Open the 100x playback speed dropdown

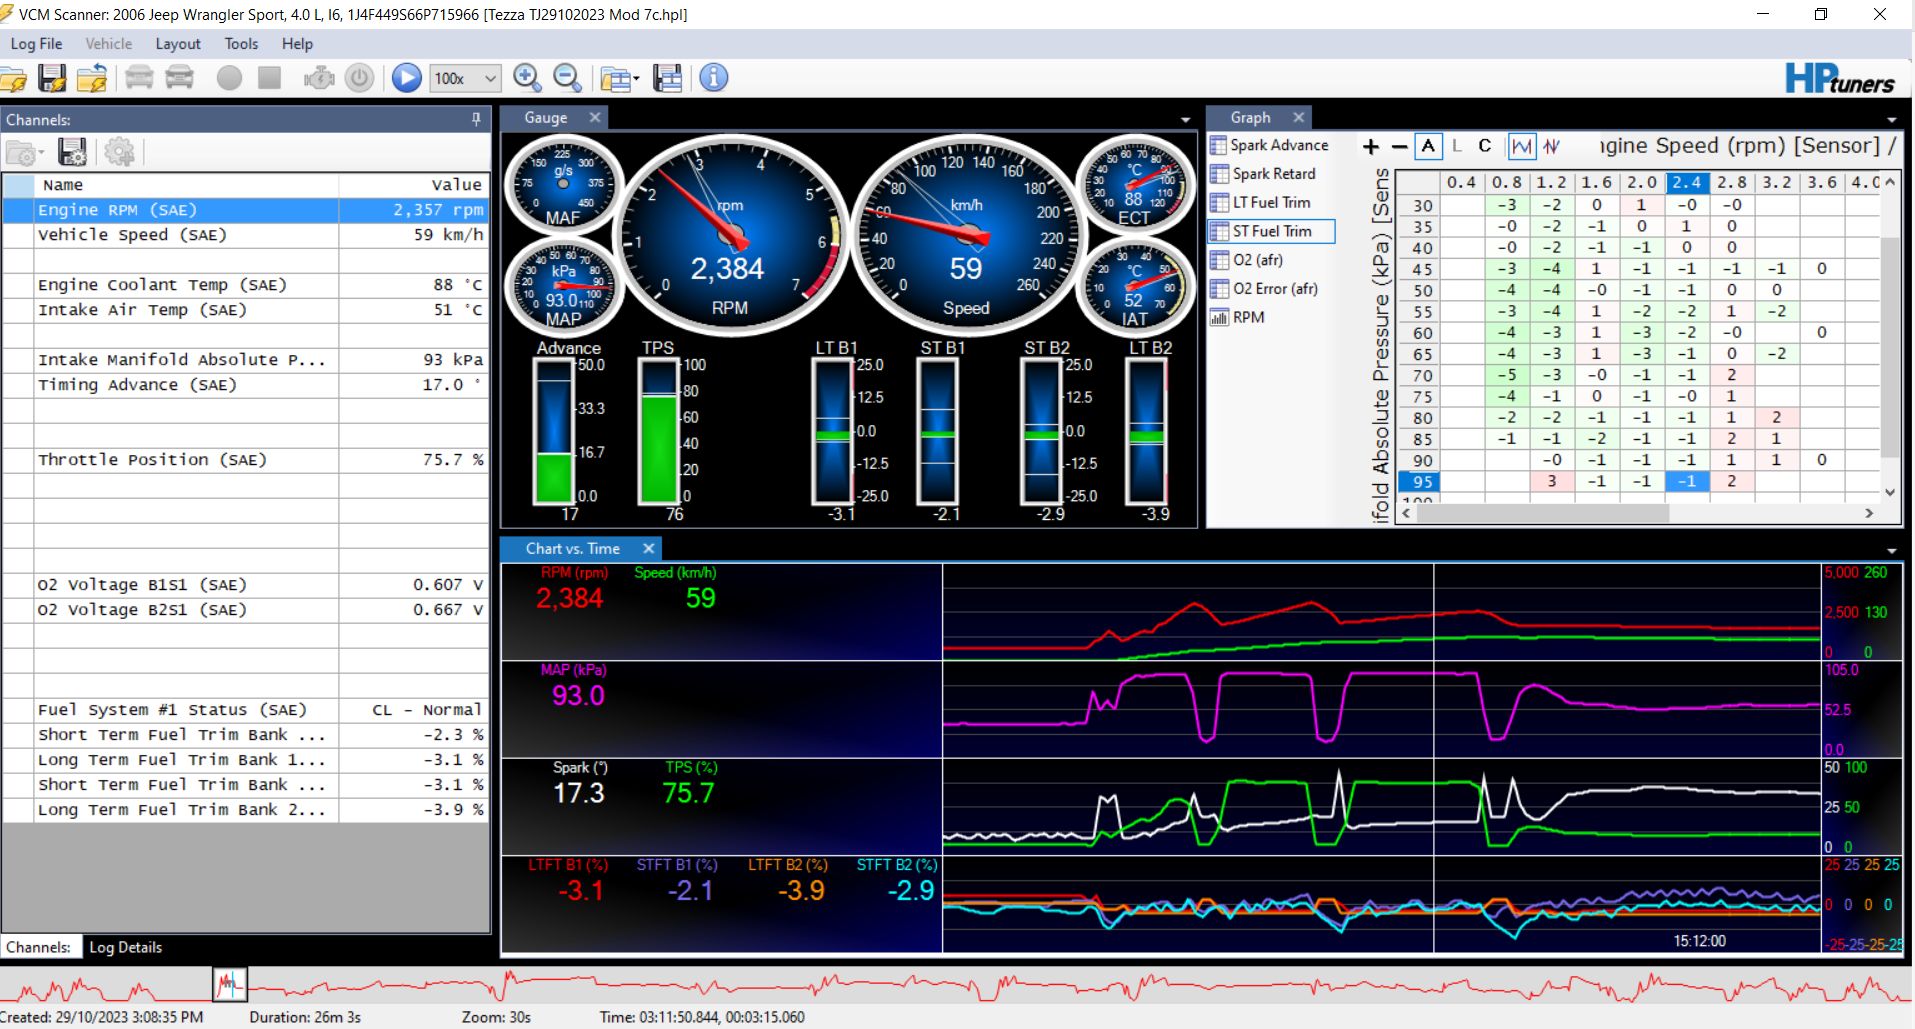pos(490,78)
